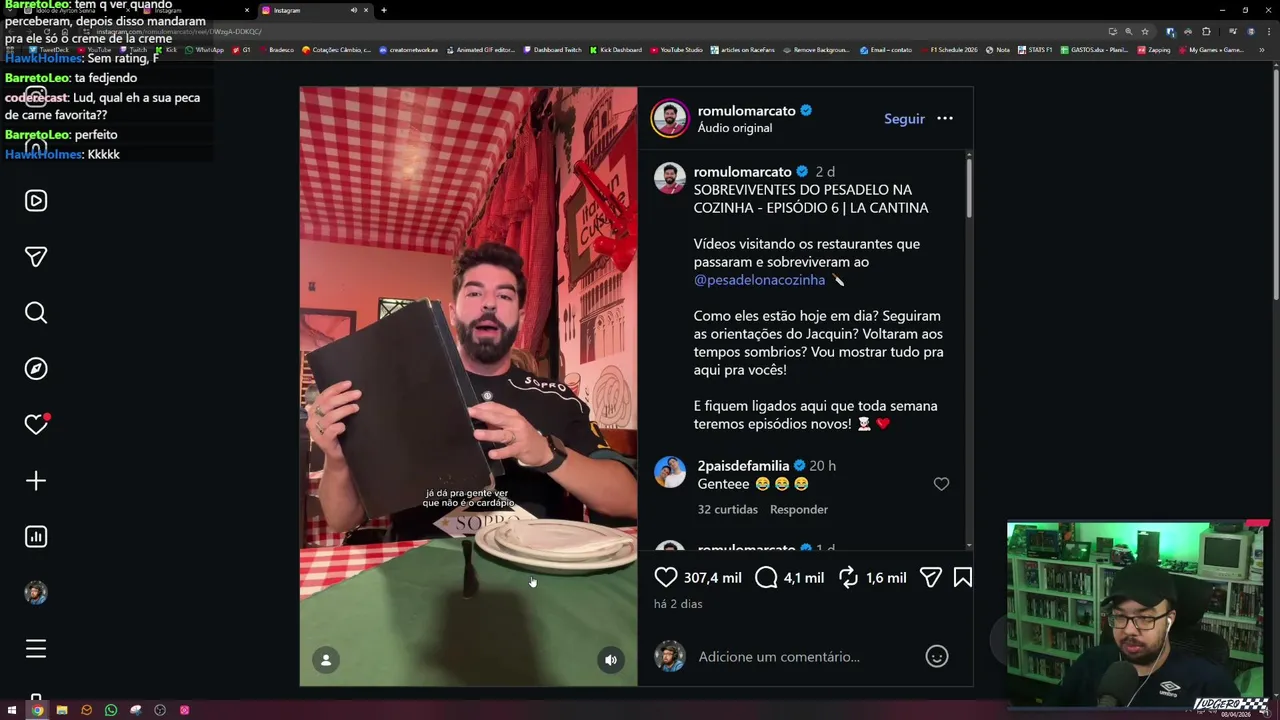View the 32 curtidas on comment
Screen dimensions: 1280x720
coord(728,509)
